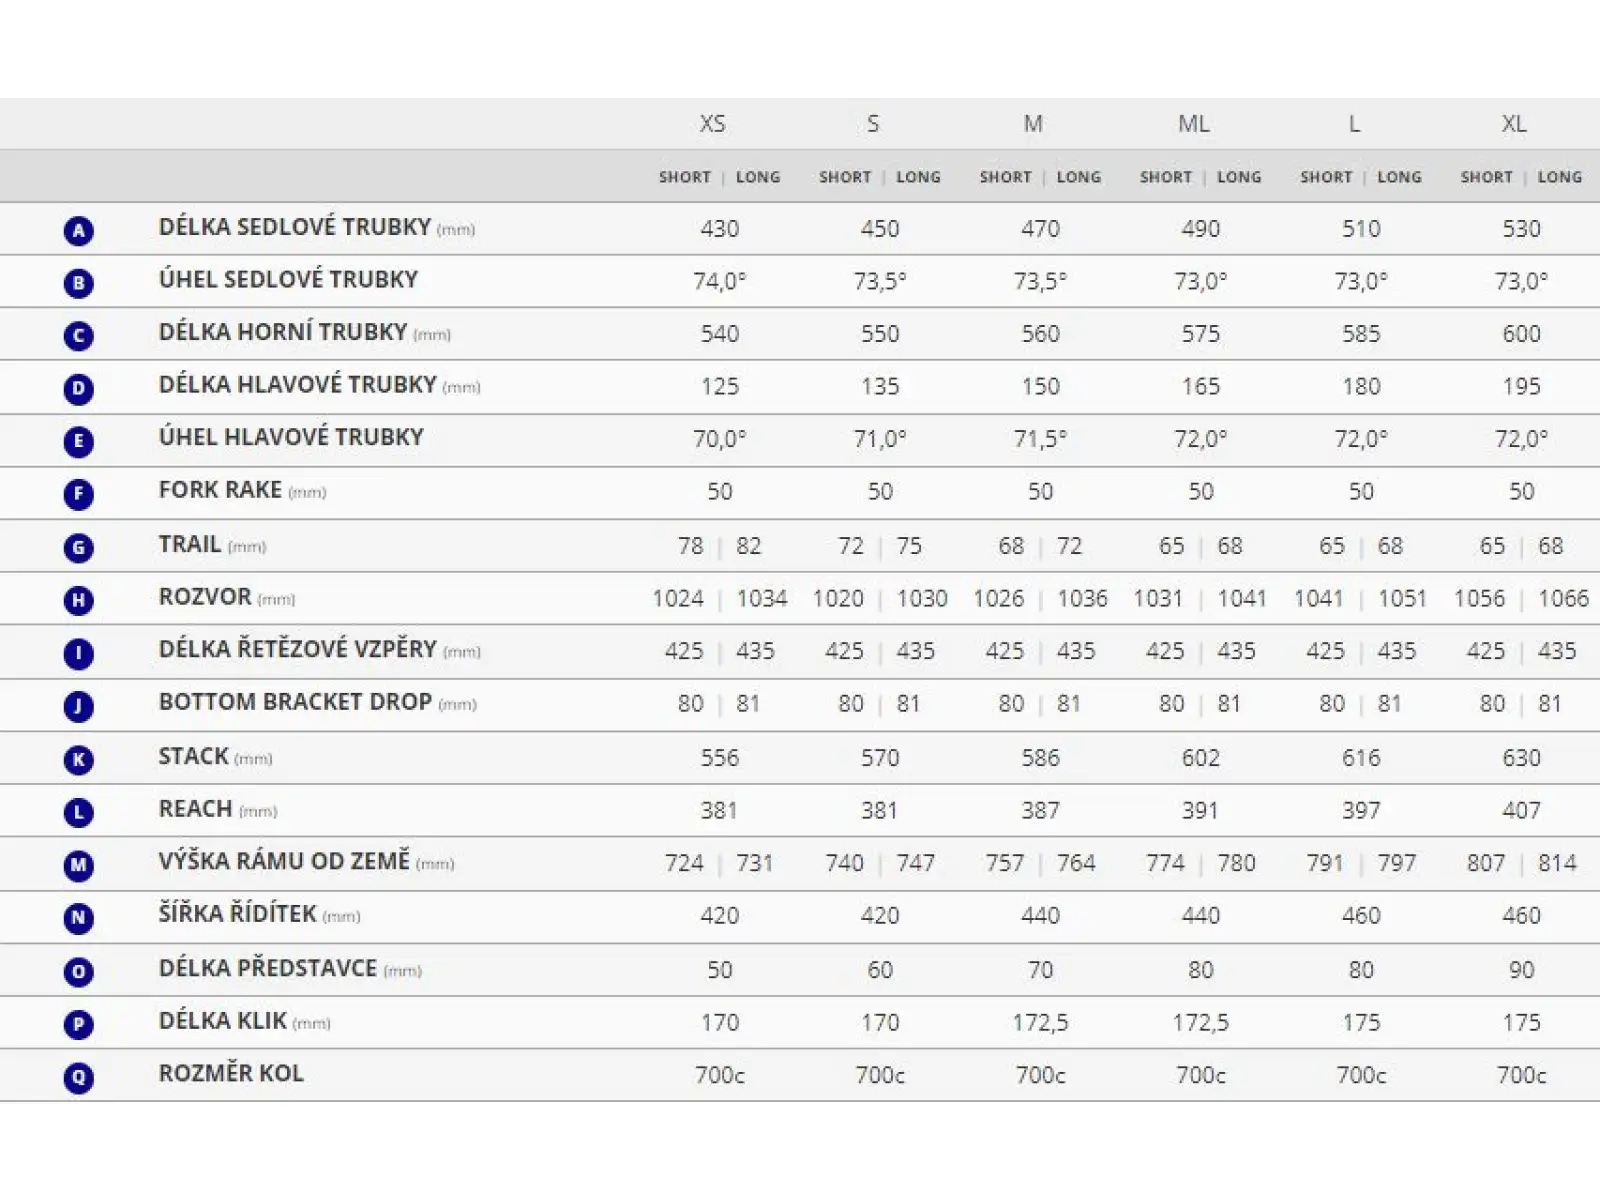Click the BOTTOM BRACKET DROP row label
This screenshot has width=1600, height=1200.
pyautogui.click(x=295, y=702)
